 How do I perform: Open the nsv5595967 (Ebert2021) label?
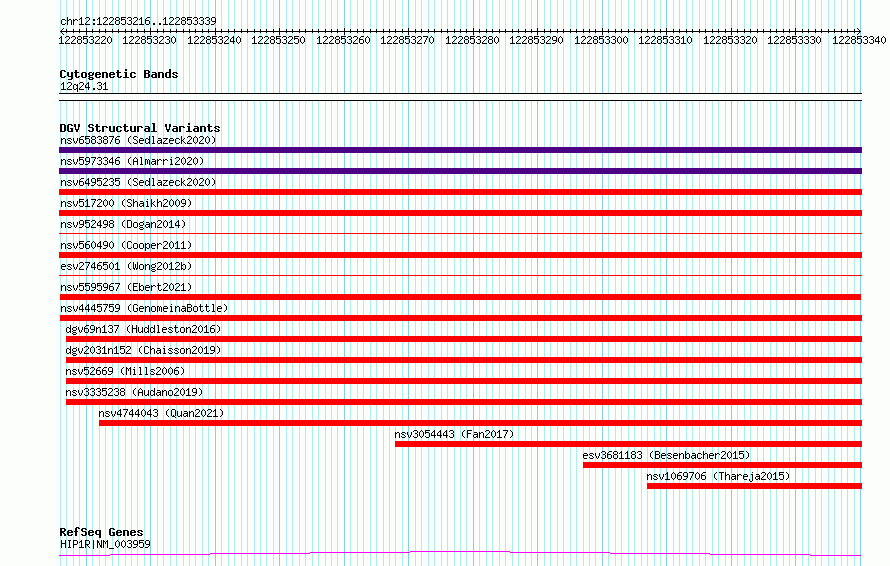126,287
